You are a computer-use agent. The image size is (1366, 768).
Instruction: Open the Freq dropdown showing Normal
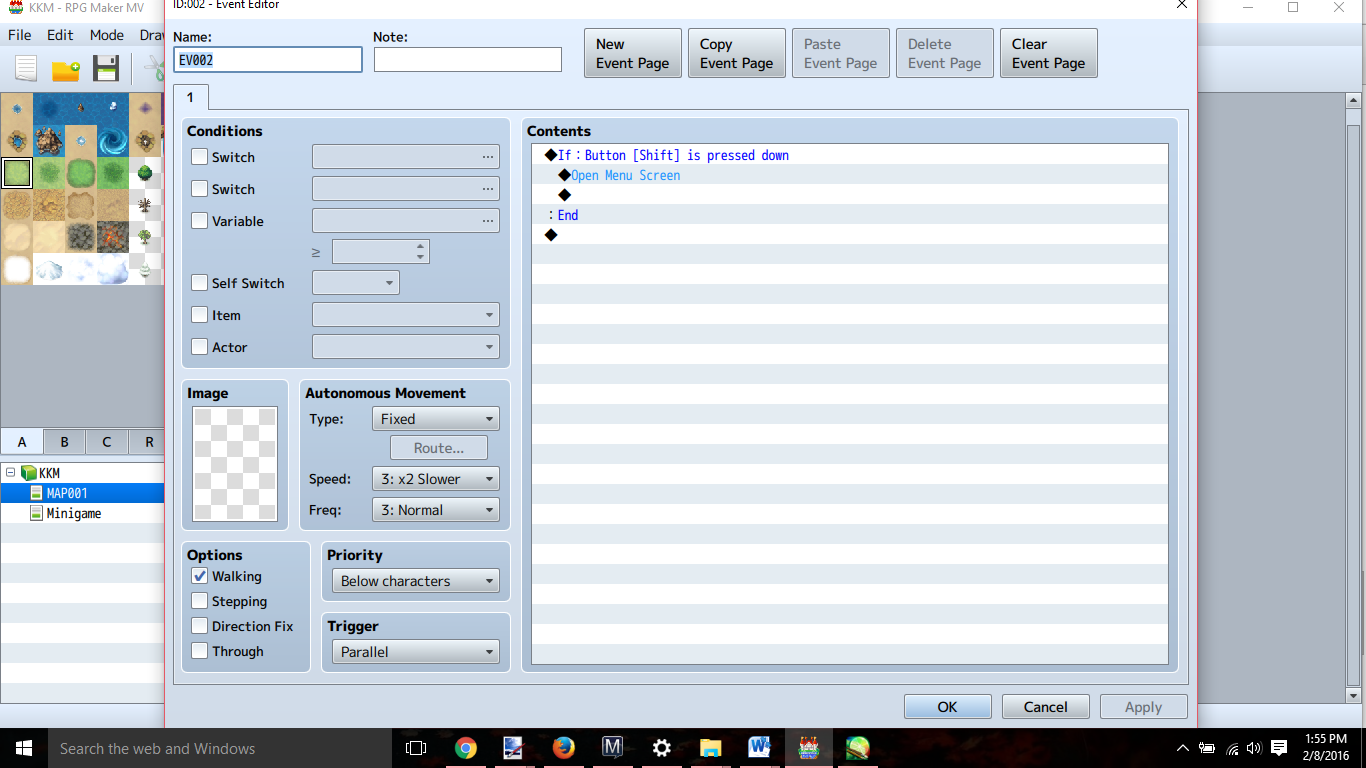pyautogui.click(x=436, y=510)
